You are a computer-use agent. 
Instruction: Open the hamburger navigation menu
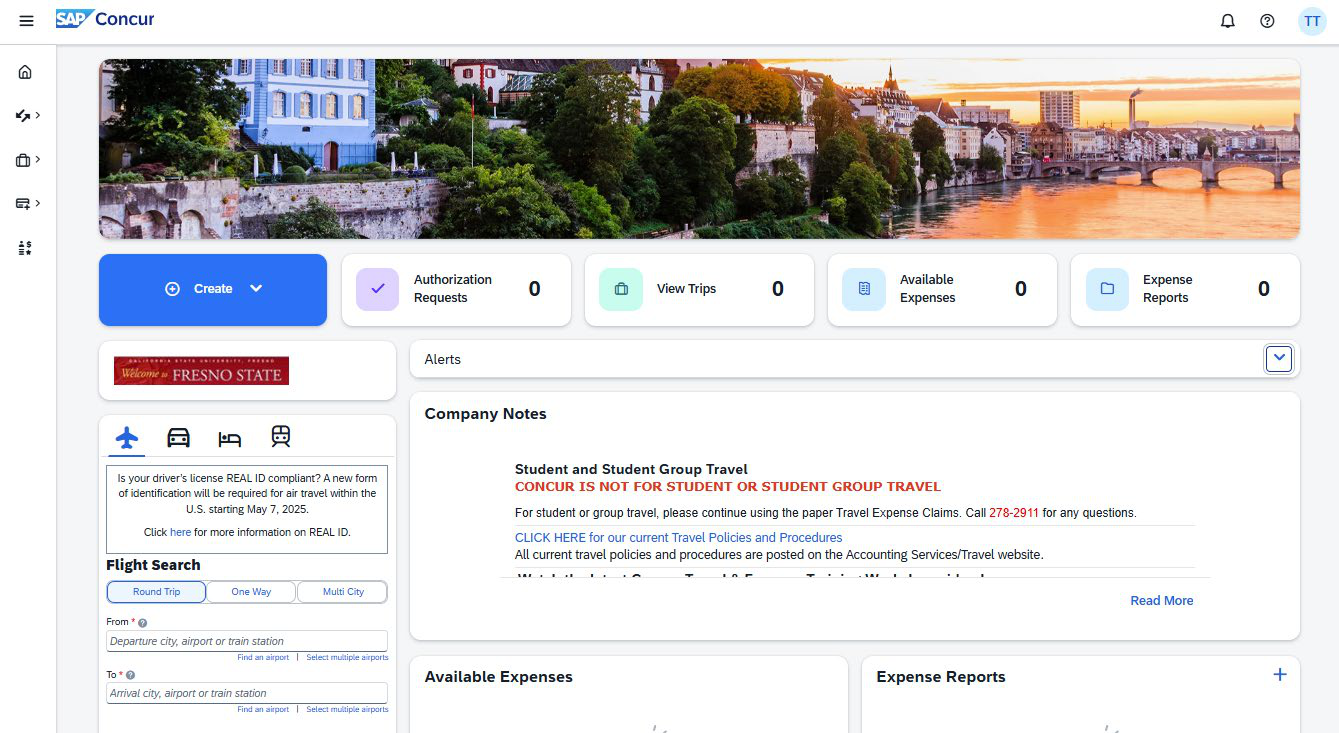click(26, 21)
